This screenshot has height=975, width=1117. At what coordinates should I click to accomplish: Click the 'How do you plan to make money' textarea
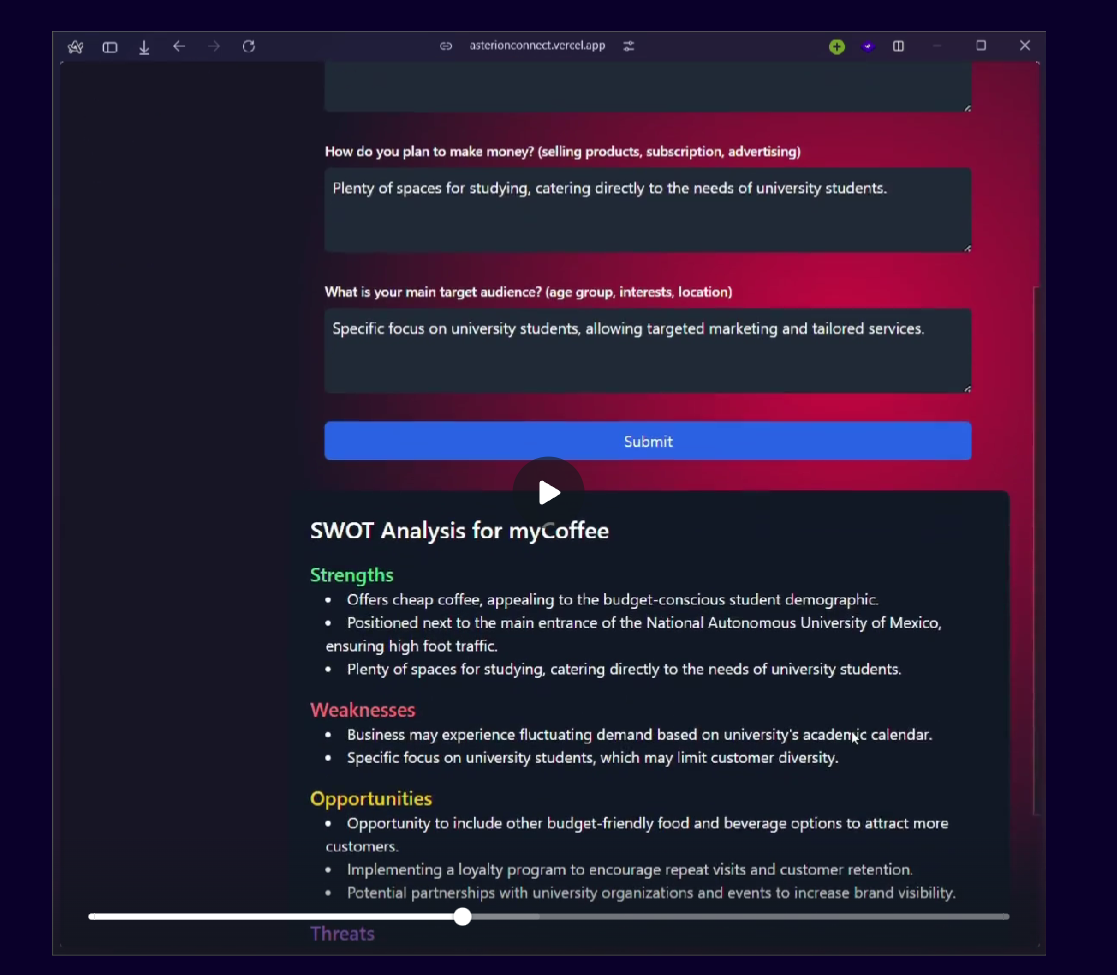(x=648, y=210)
